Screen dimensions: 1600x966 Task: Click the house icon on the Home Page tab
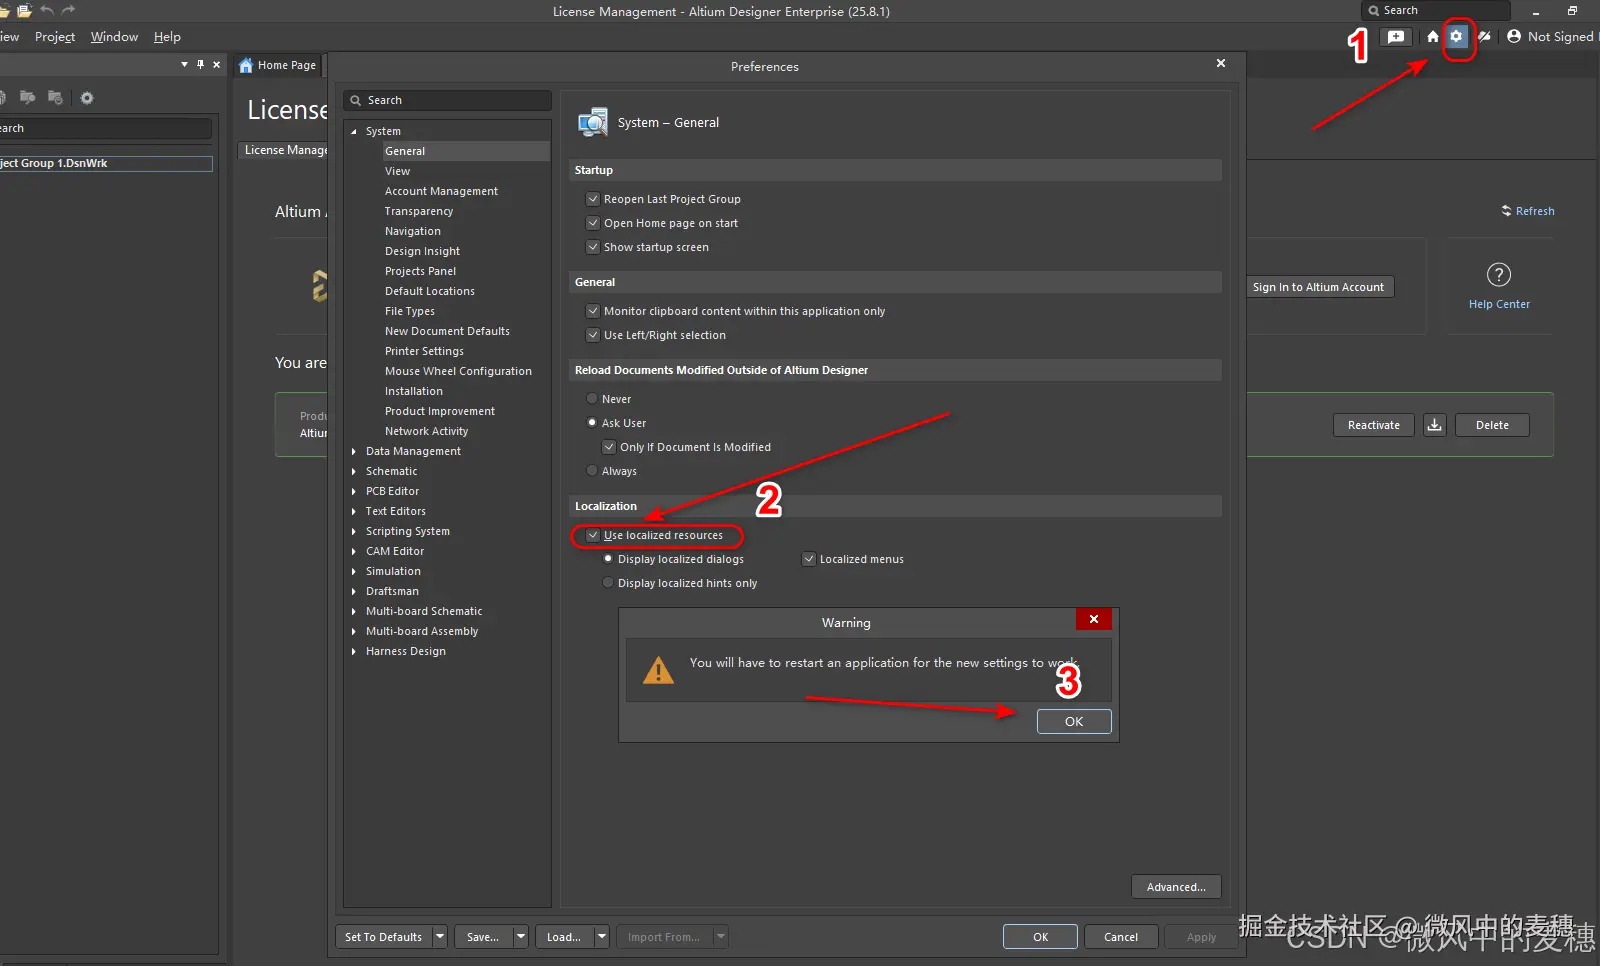tap(246, 65)
